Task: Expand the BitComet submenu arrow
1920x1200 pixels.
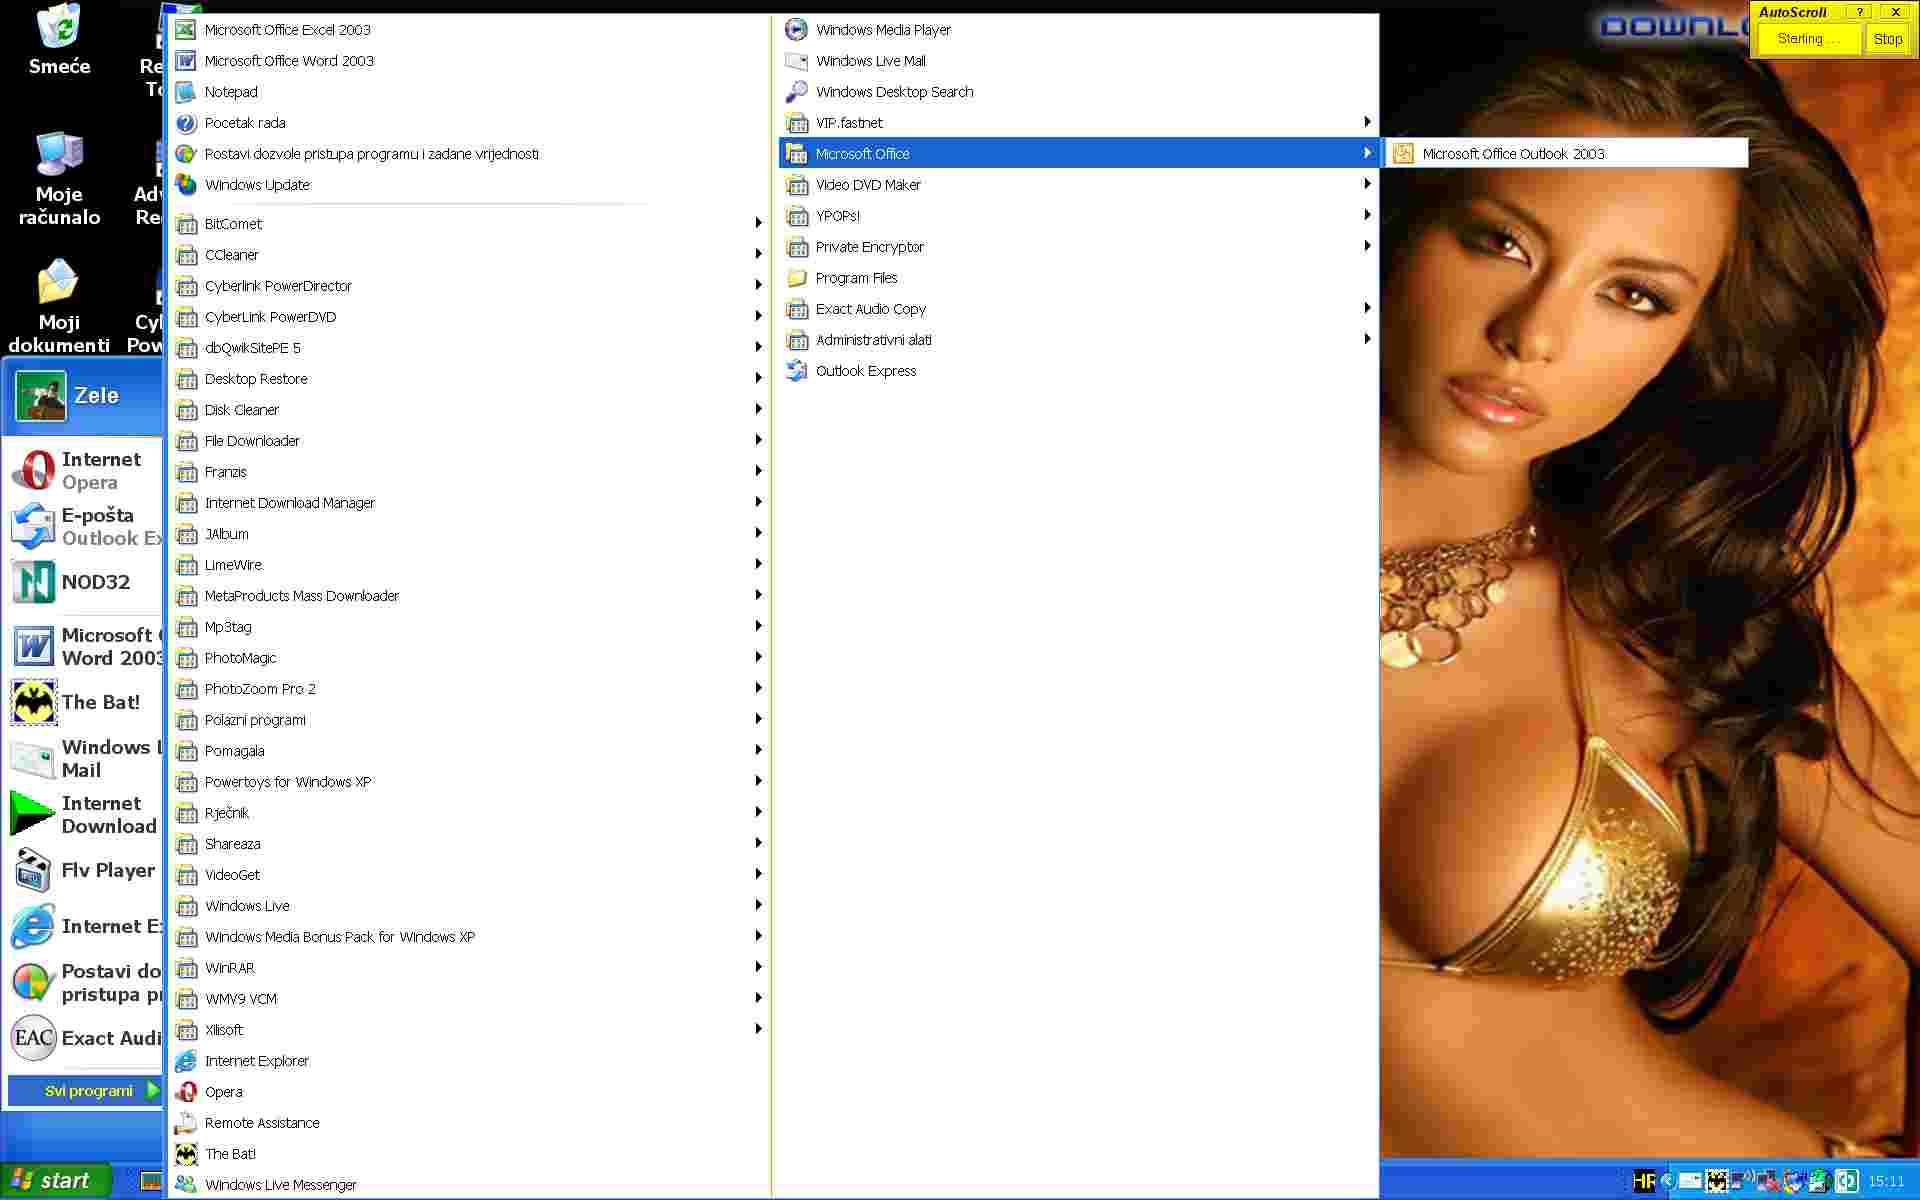Action: click(759, 224)
